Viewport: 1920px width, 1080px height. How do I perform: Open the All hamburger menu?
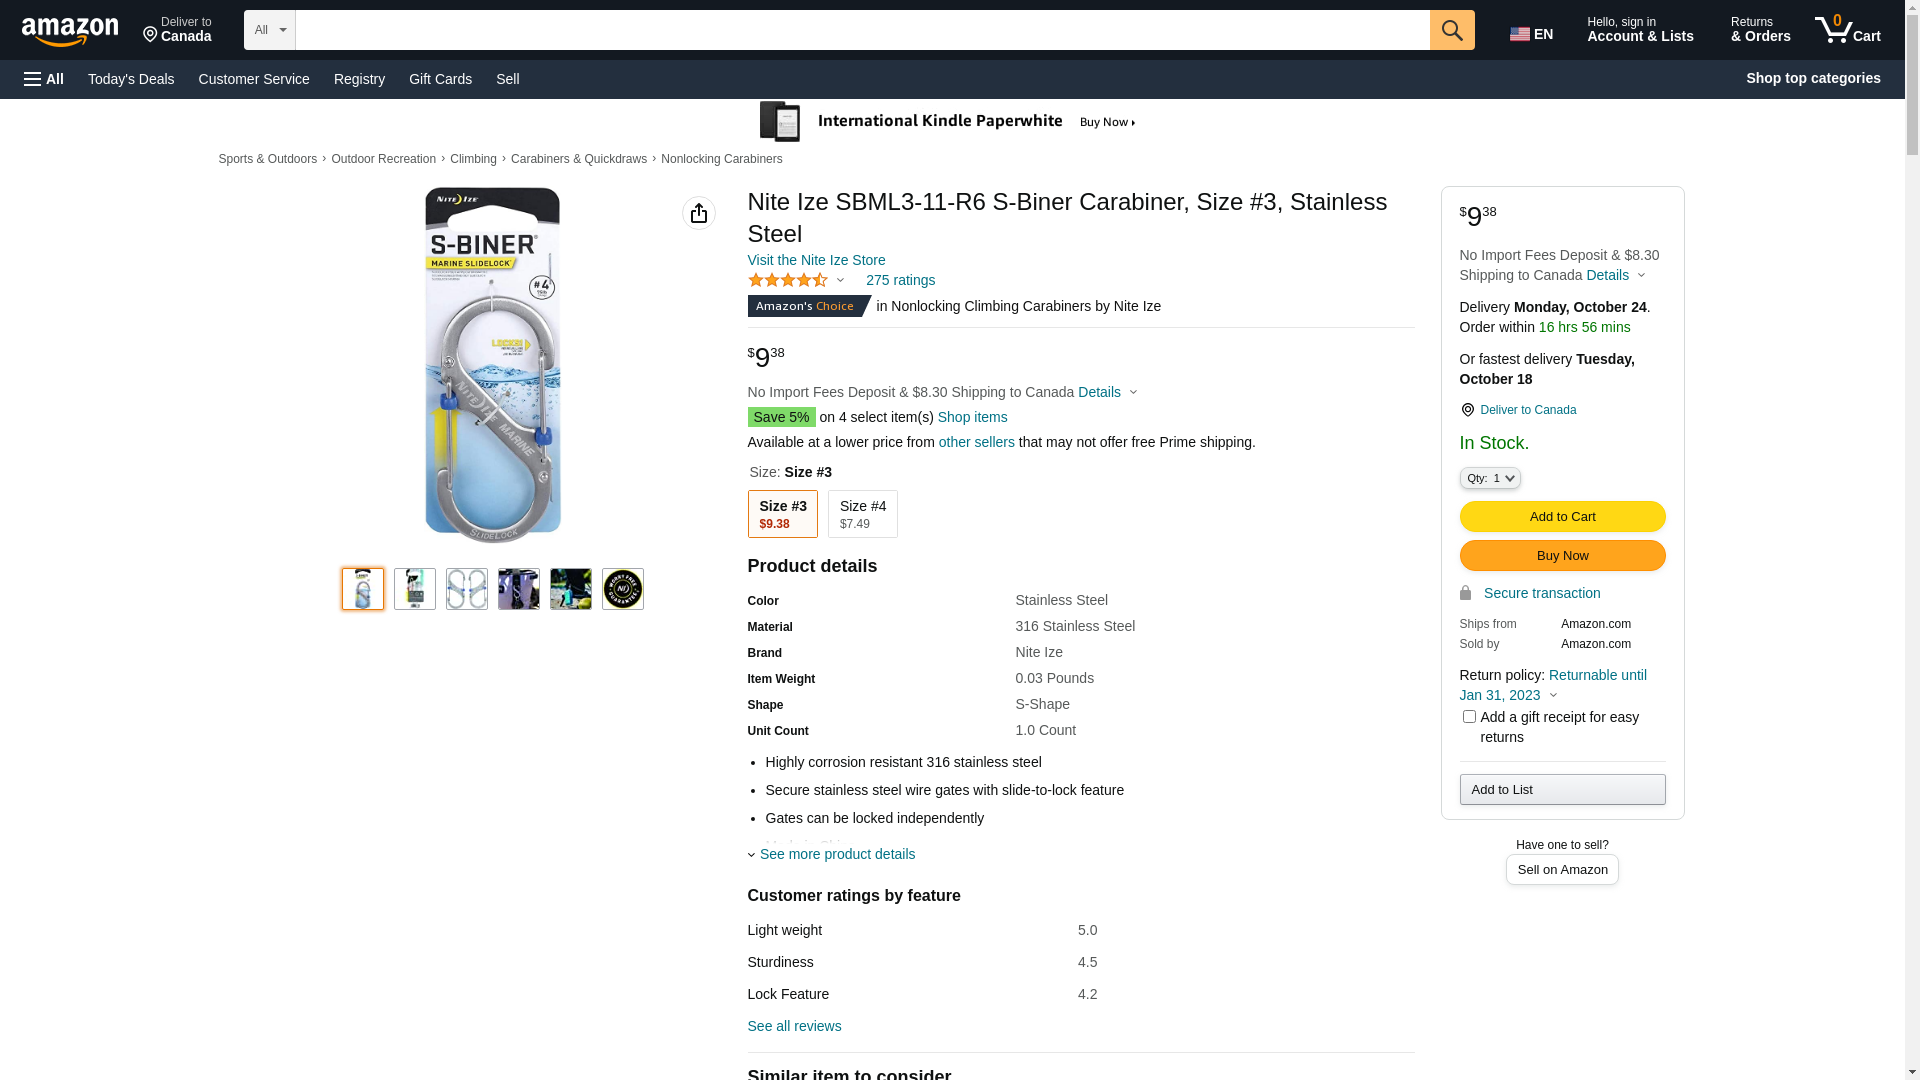[44, 79]
